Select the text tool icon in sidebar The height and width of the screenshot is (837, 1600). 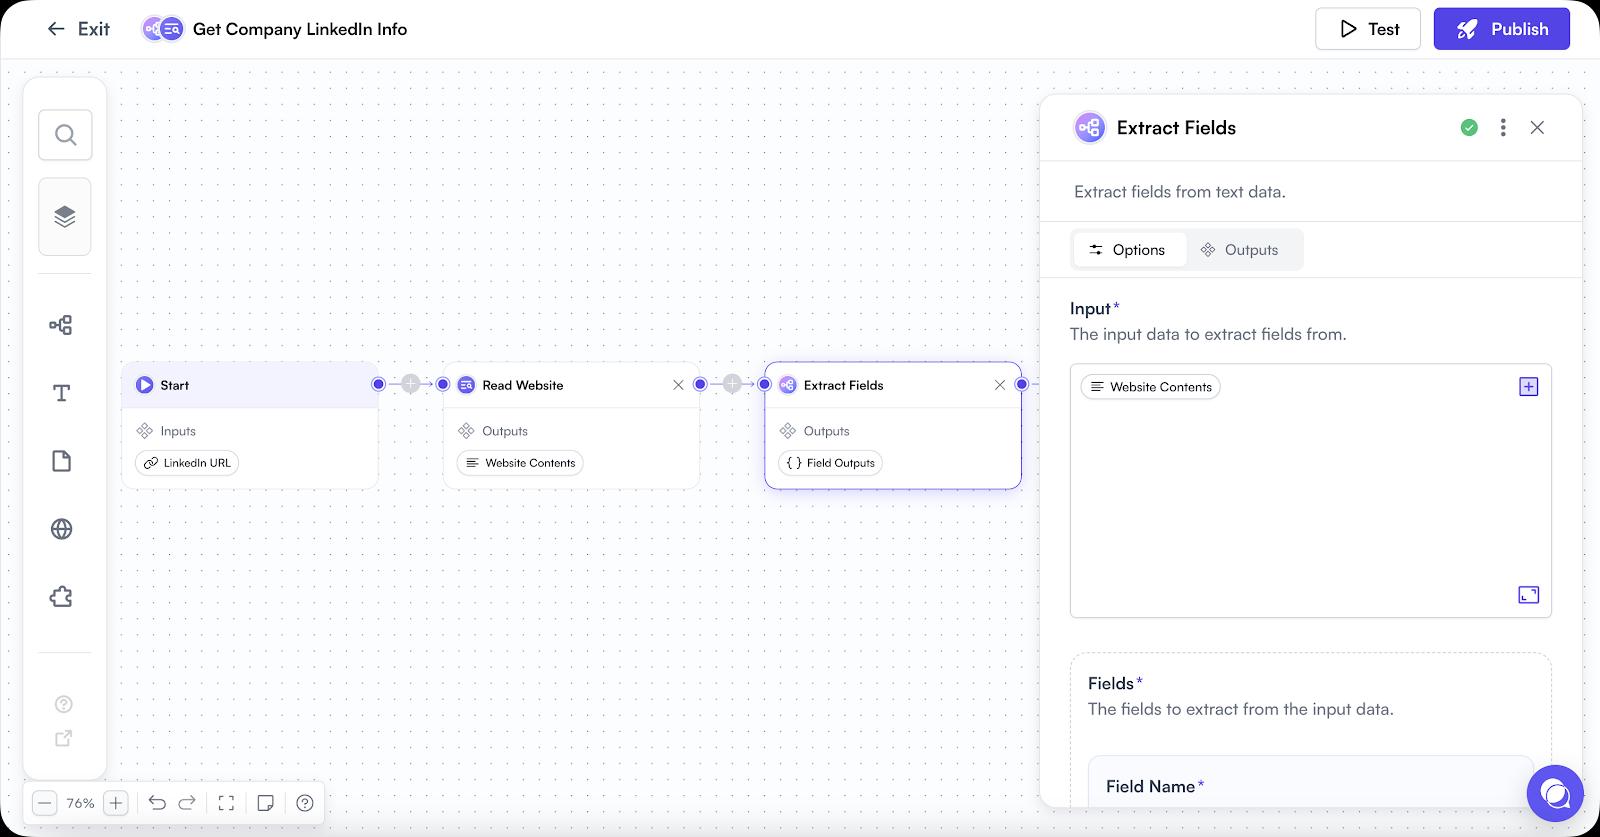[x=61, y=393]
